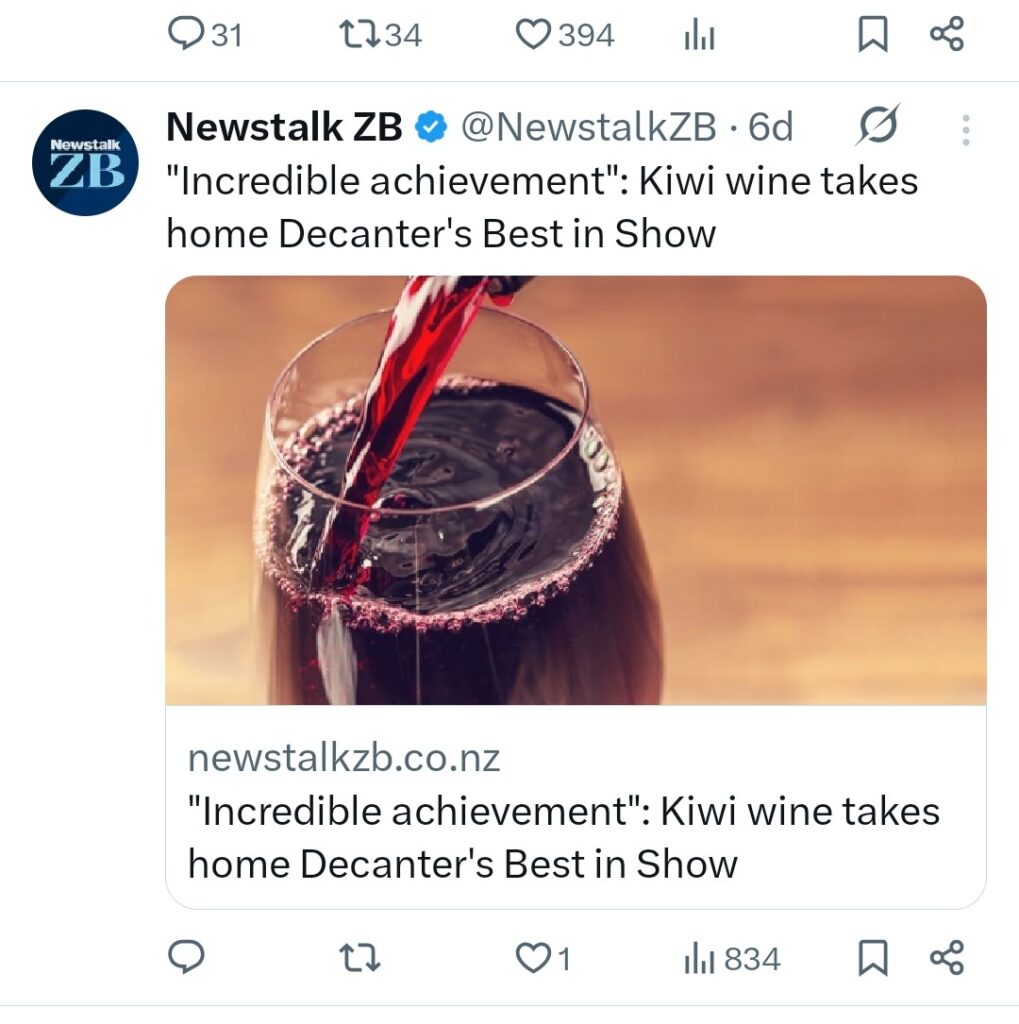This screenshot has height=1024, width=1019.
Task: View the 834 views analytics
Action: tap(732, 960)
